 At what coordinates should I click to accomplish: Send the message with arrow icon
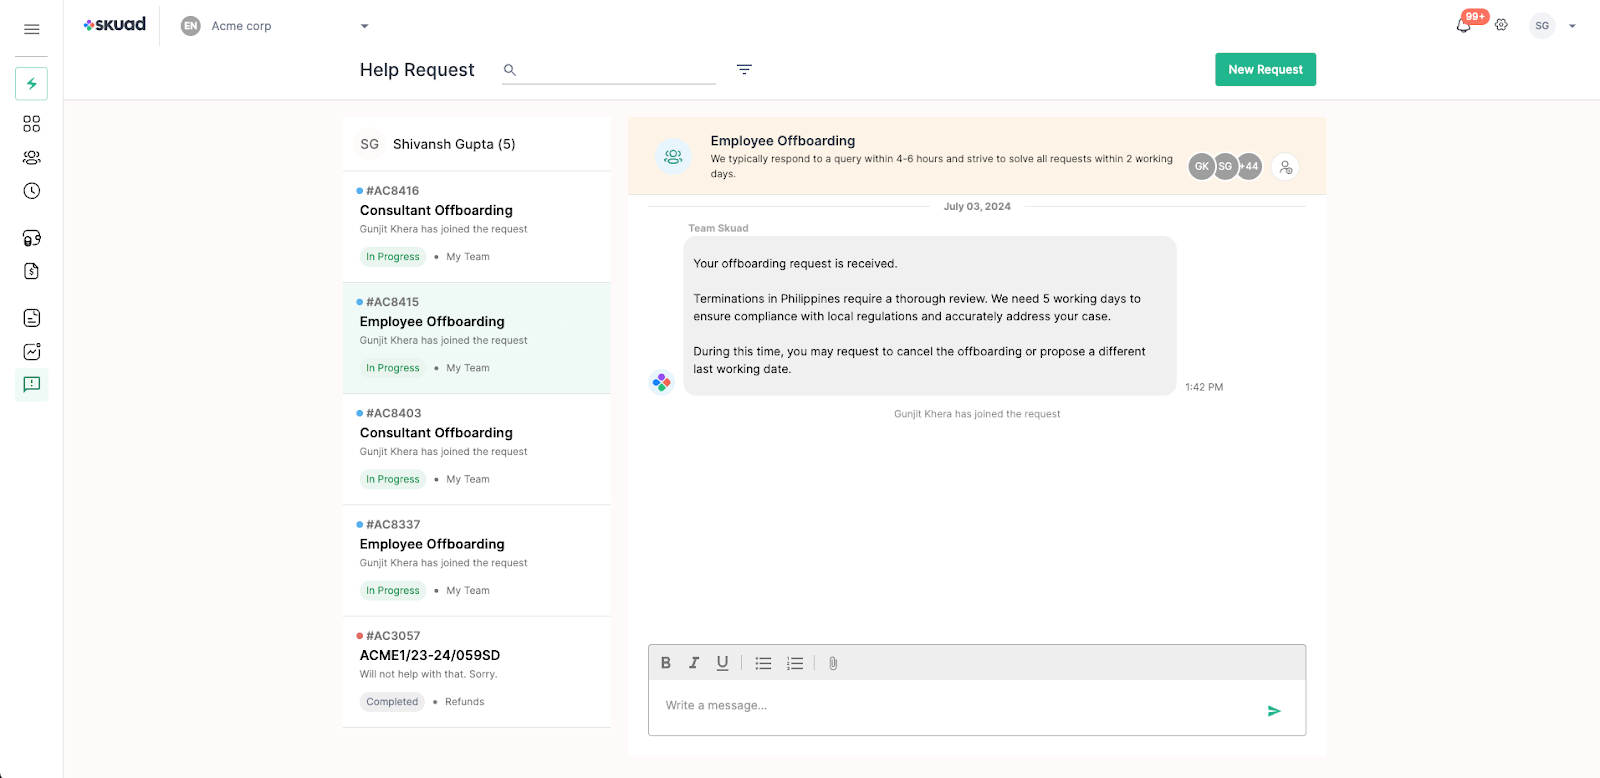pos(1274,711)
